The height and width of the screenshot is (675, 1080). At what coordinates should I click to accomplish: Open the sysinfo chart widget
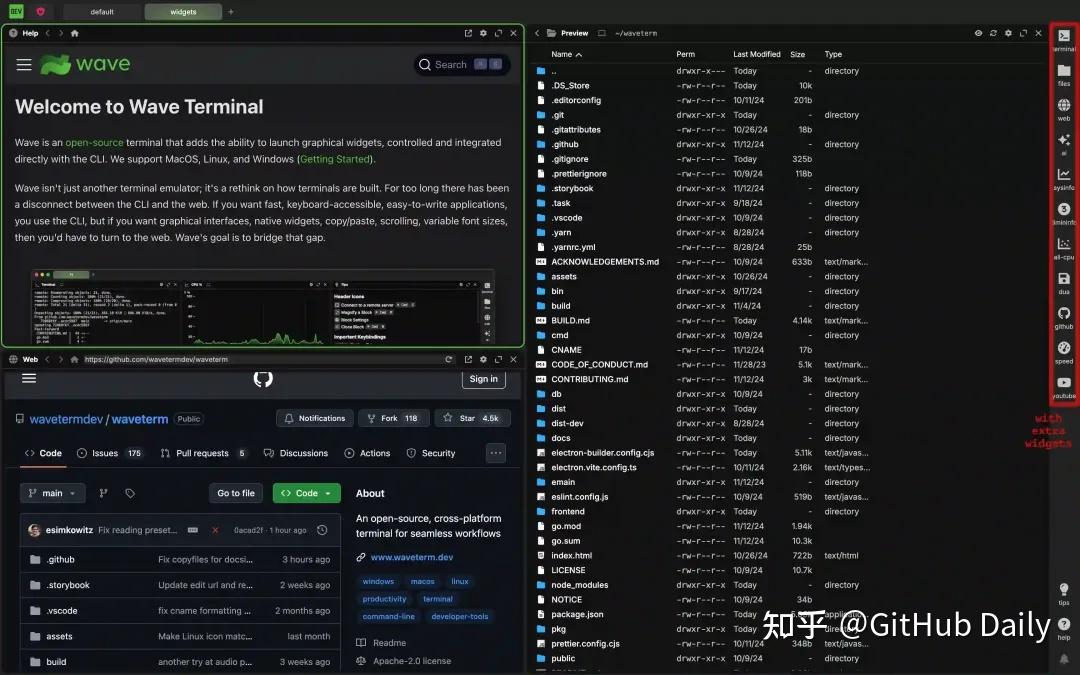[1063, 178]
